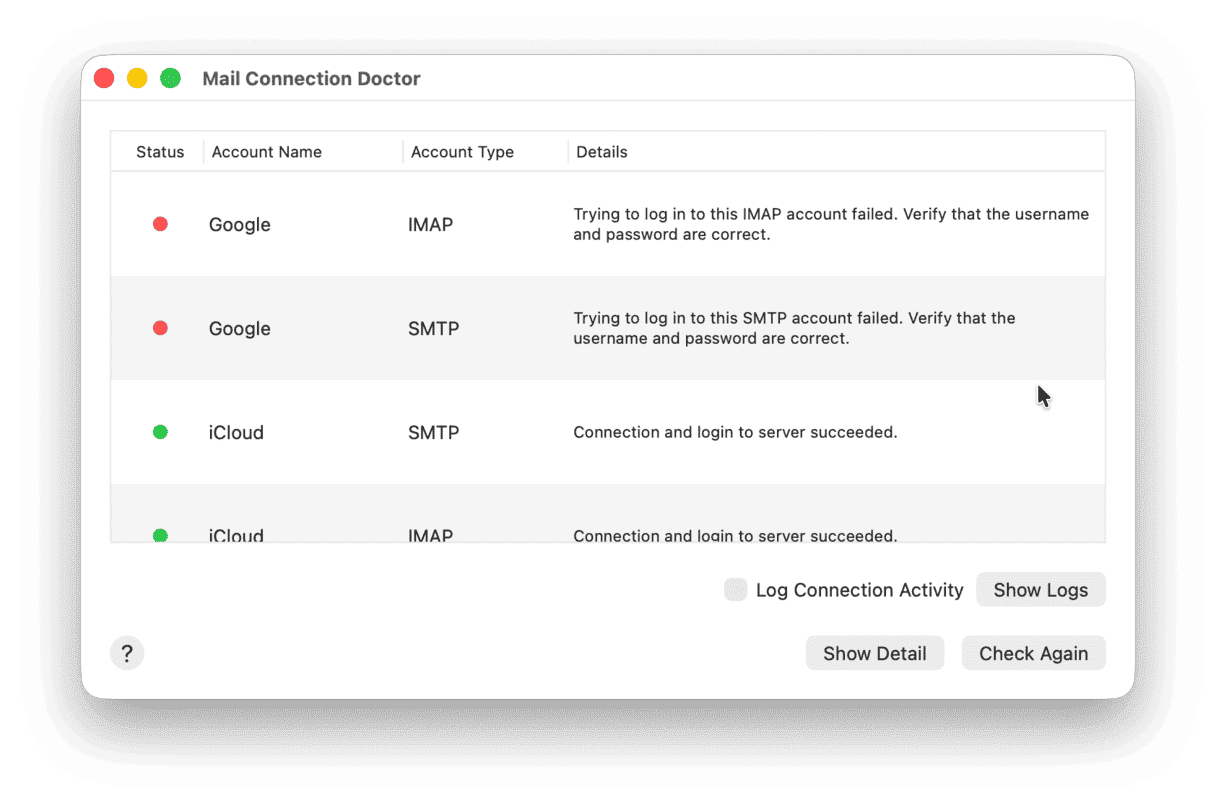Click the iCloud SMTP connection succeeded details text
This screenshot has width=1216, height=806.
click(x=735, y=433)
